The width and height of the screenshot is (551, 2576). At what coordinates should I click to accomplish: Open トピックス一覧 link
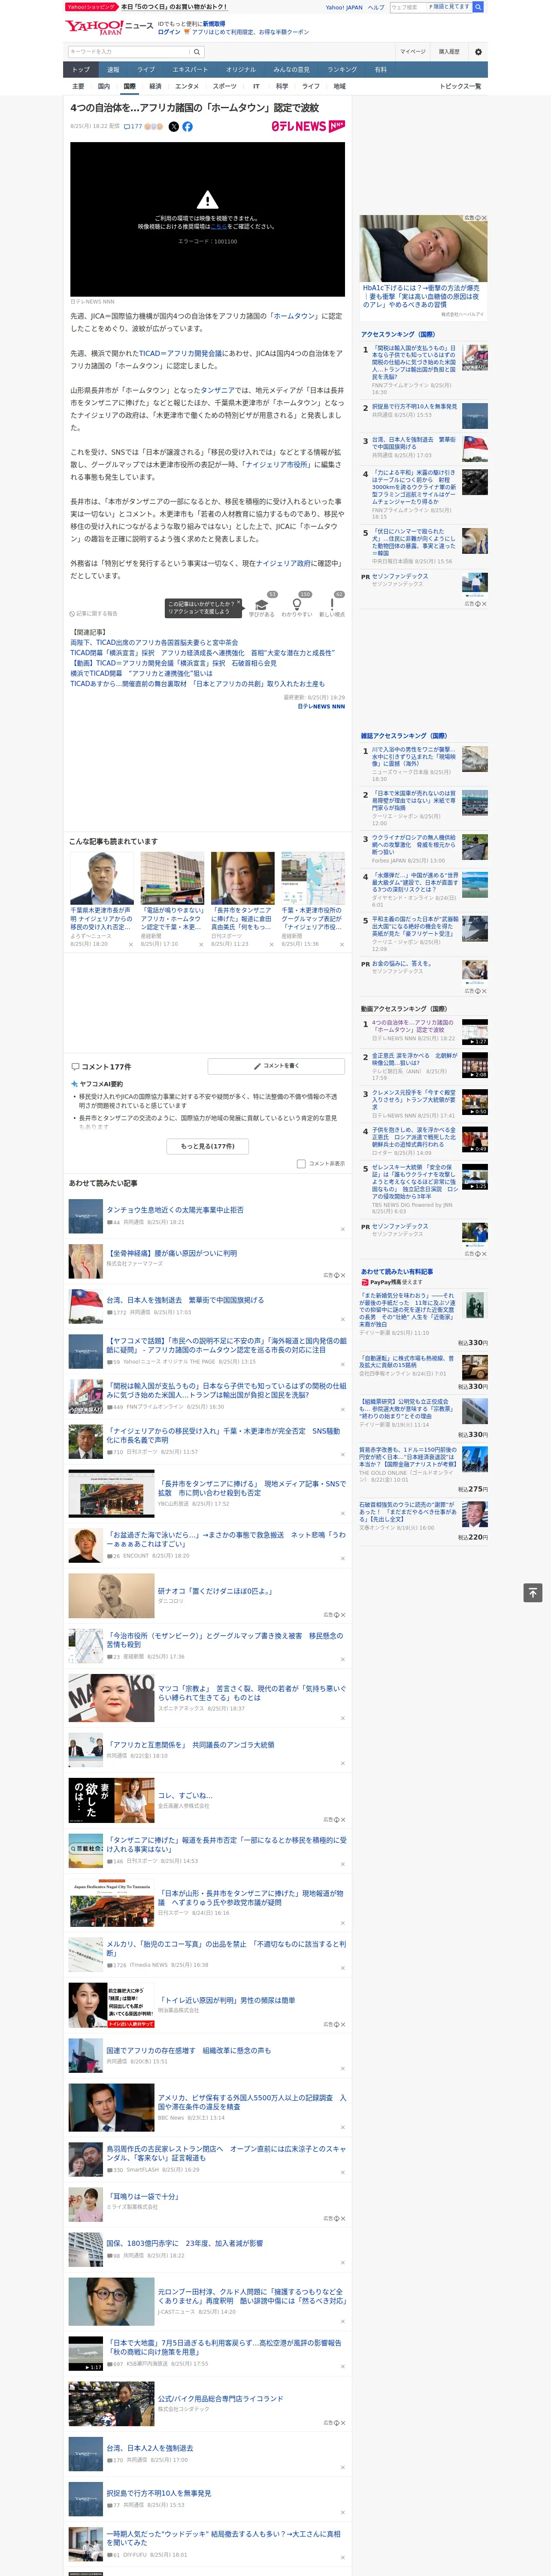[x=460, y=86]
